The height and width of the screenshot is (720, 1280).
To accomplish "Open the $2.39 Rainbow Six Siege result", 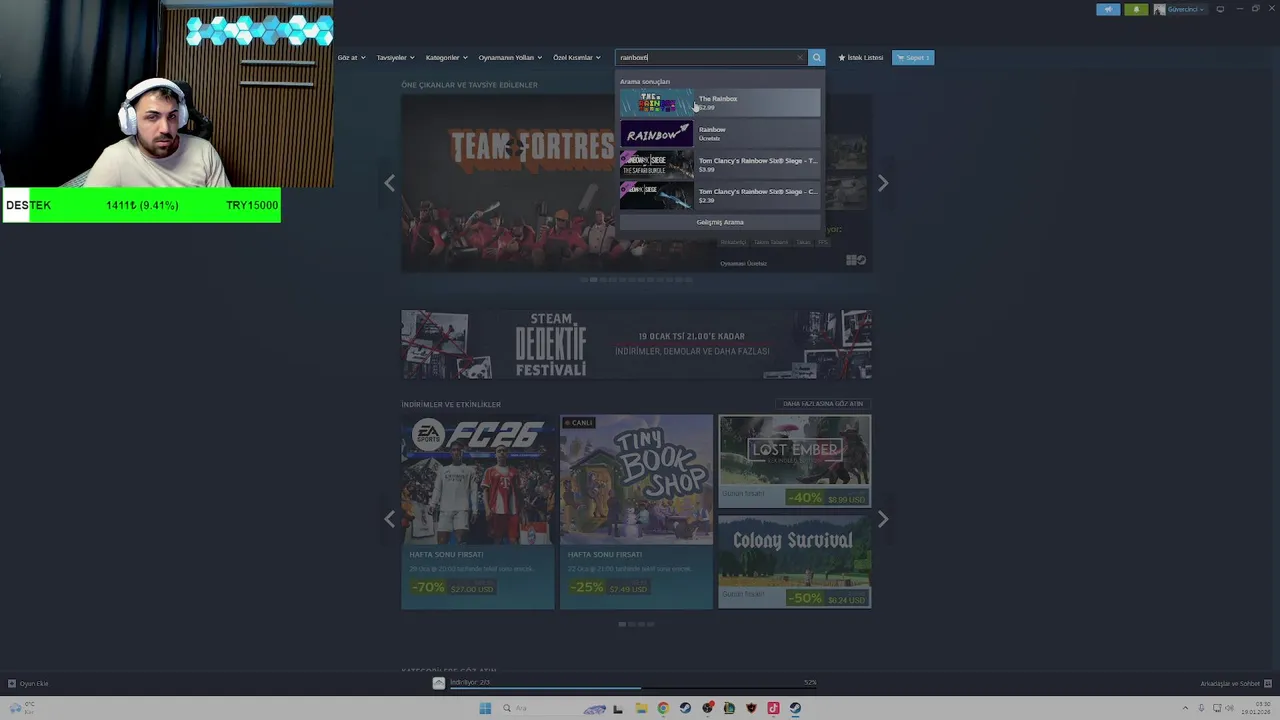I will pos(720,195).
